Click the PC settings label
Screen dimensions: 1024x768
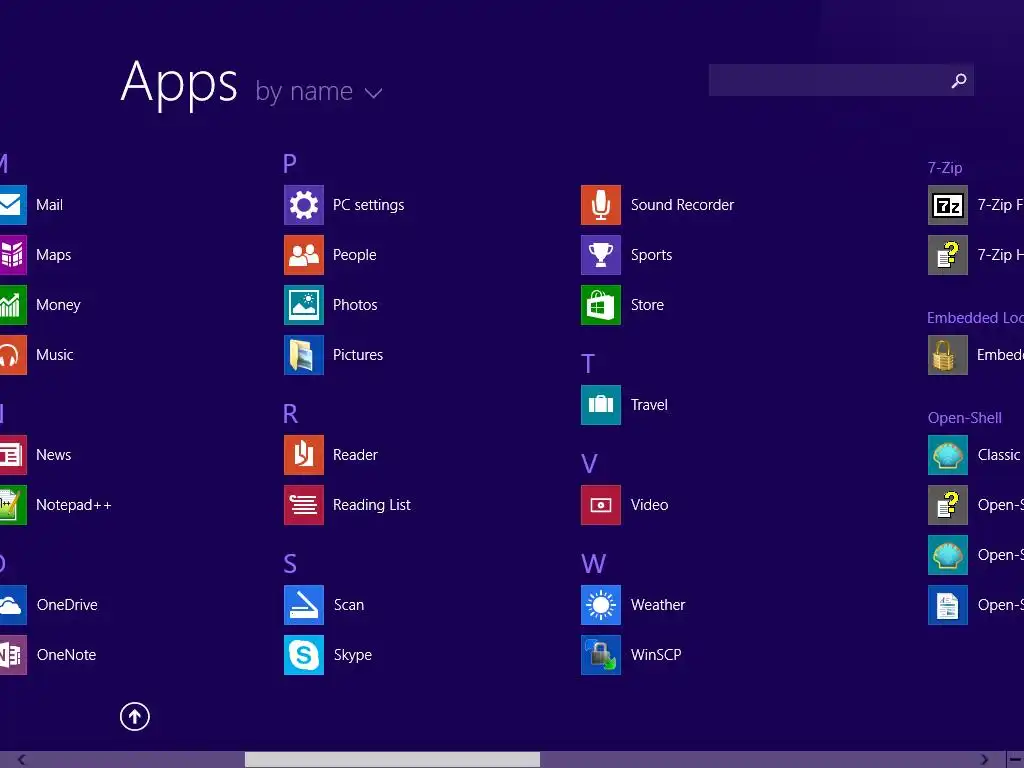[368, 205]
